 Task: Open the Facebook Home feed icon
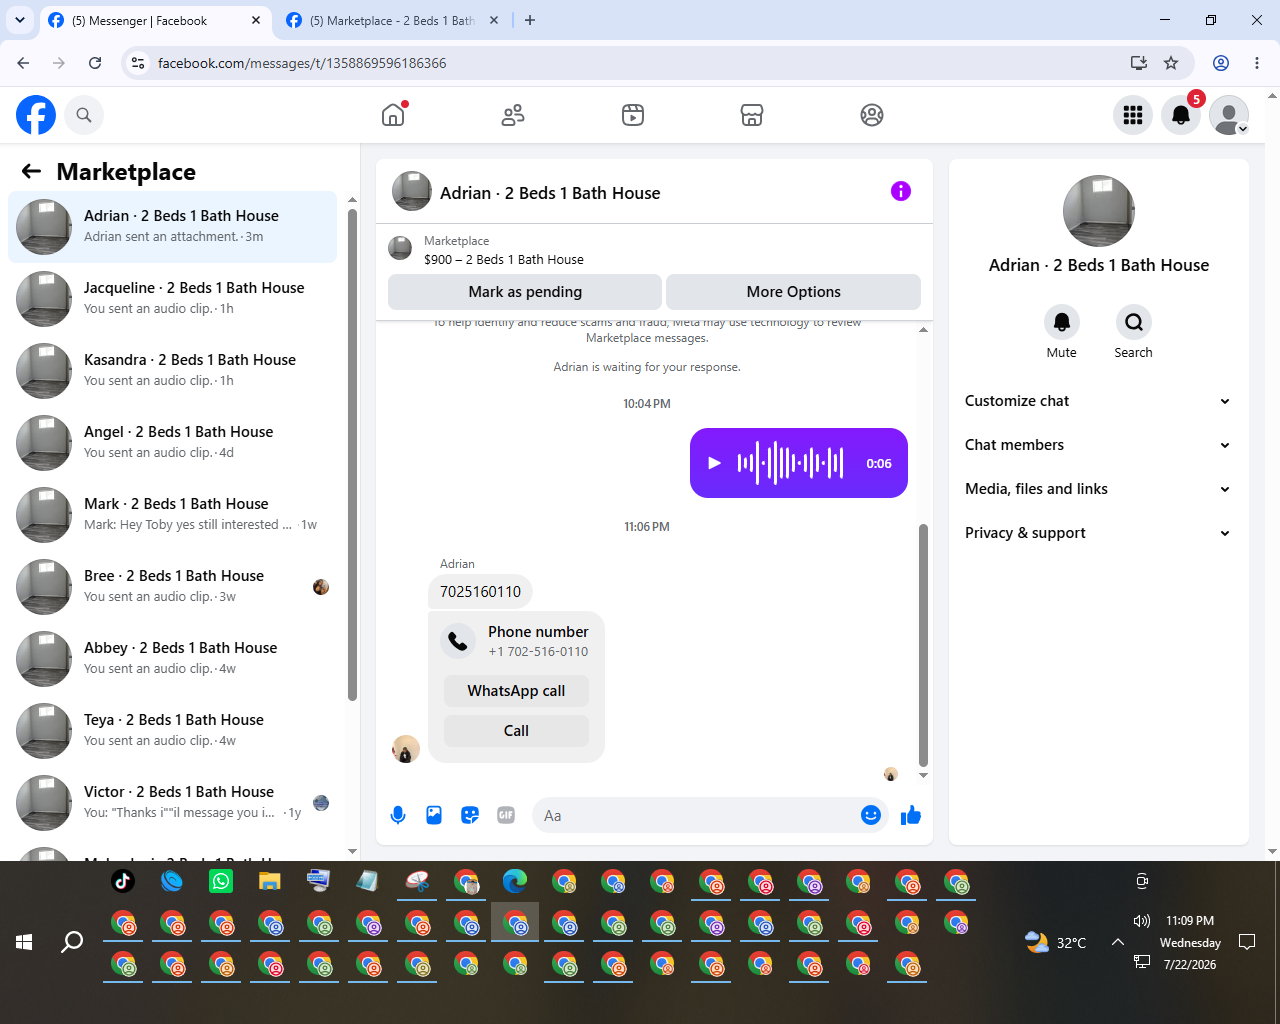coord(393,115)
